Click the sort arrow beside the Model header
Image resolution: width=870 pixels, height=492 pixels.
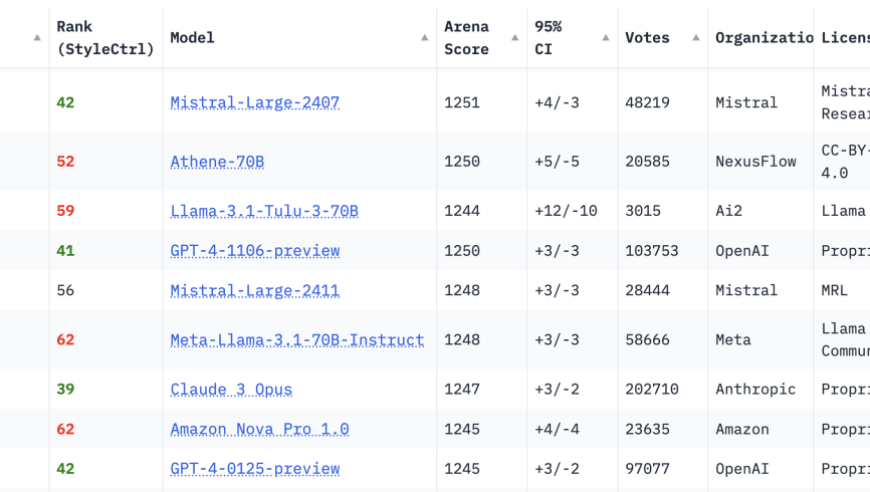pos(424,38)
